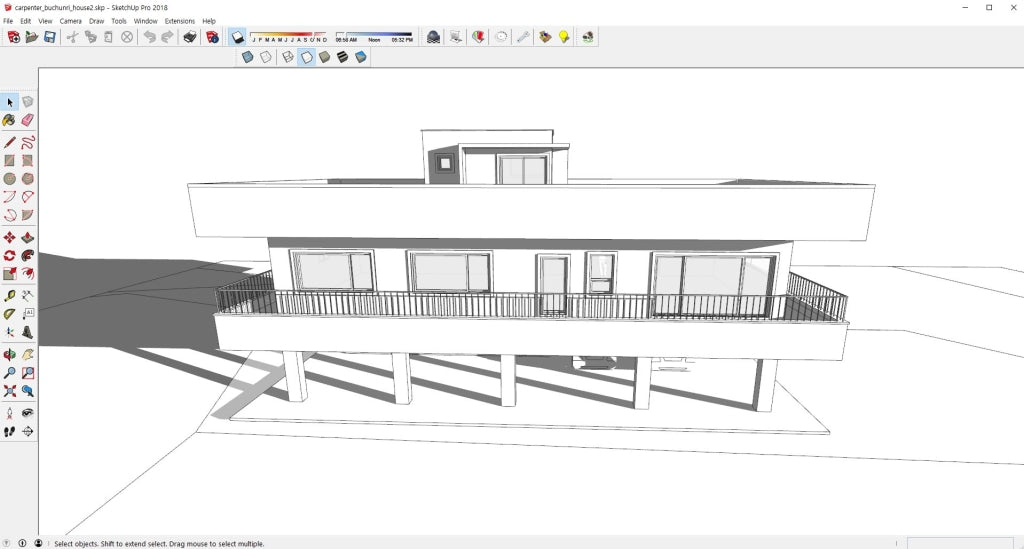
Task: Click the Print toolbar icon
Action: 190,37
